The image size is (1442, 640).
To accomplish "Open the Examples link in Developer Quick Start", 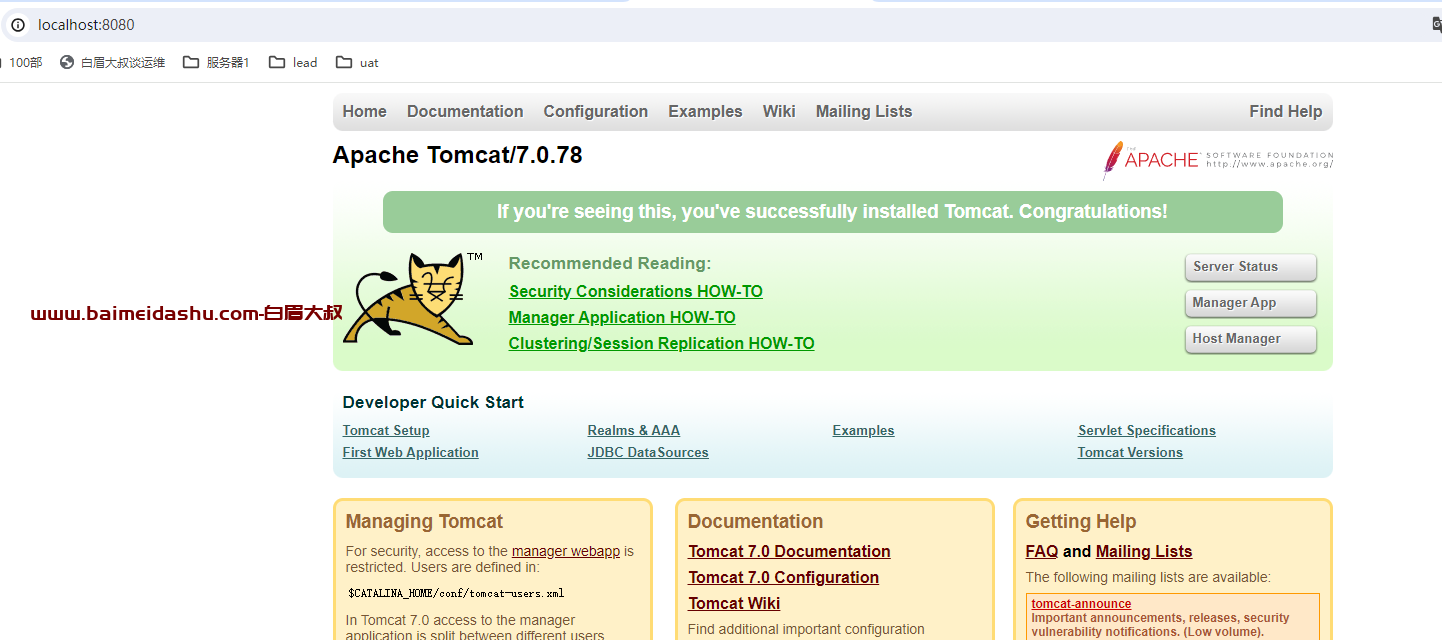I will point(863,430).
